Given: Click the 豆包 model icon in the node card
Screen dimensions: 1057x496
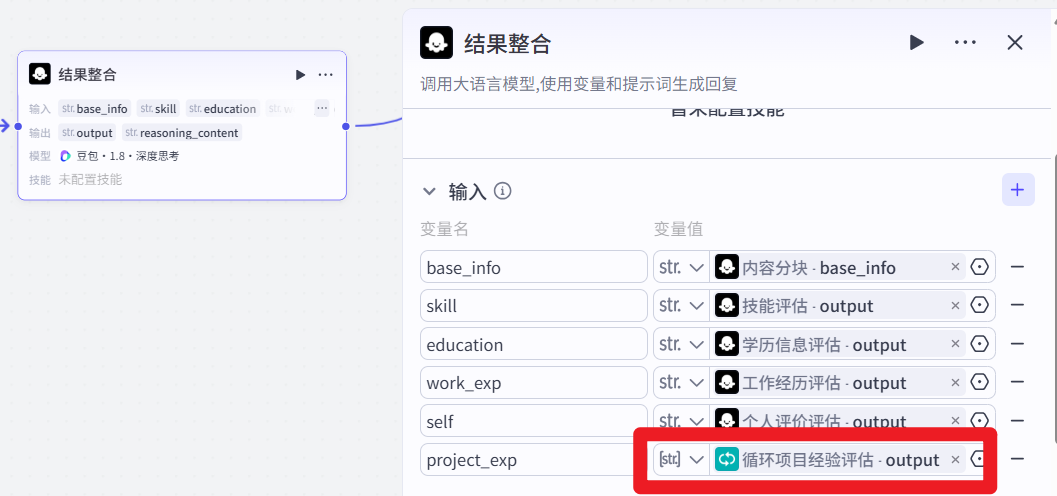Looking at the screenshot, I should 65,156.
